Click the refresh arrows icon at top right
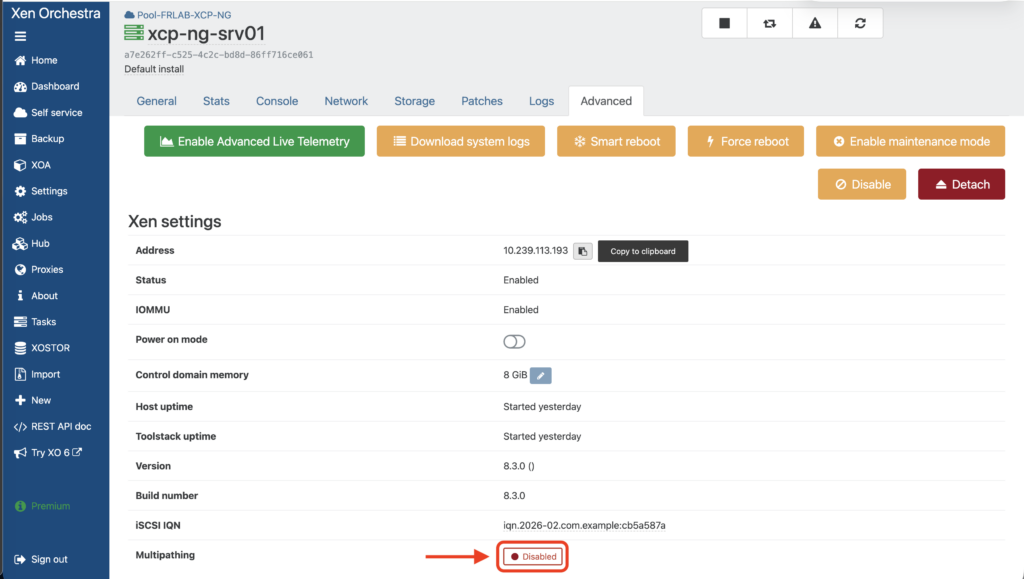1024x579 pixels. [x=860, y=23]
